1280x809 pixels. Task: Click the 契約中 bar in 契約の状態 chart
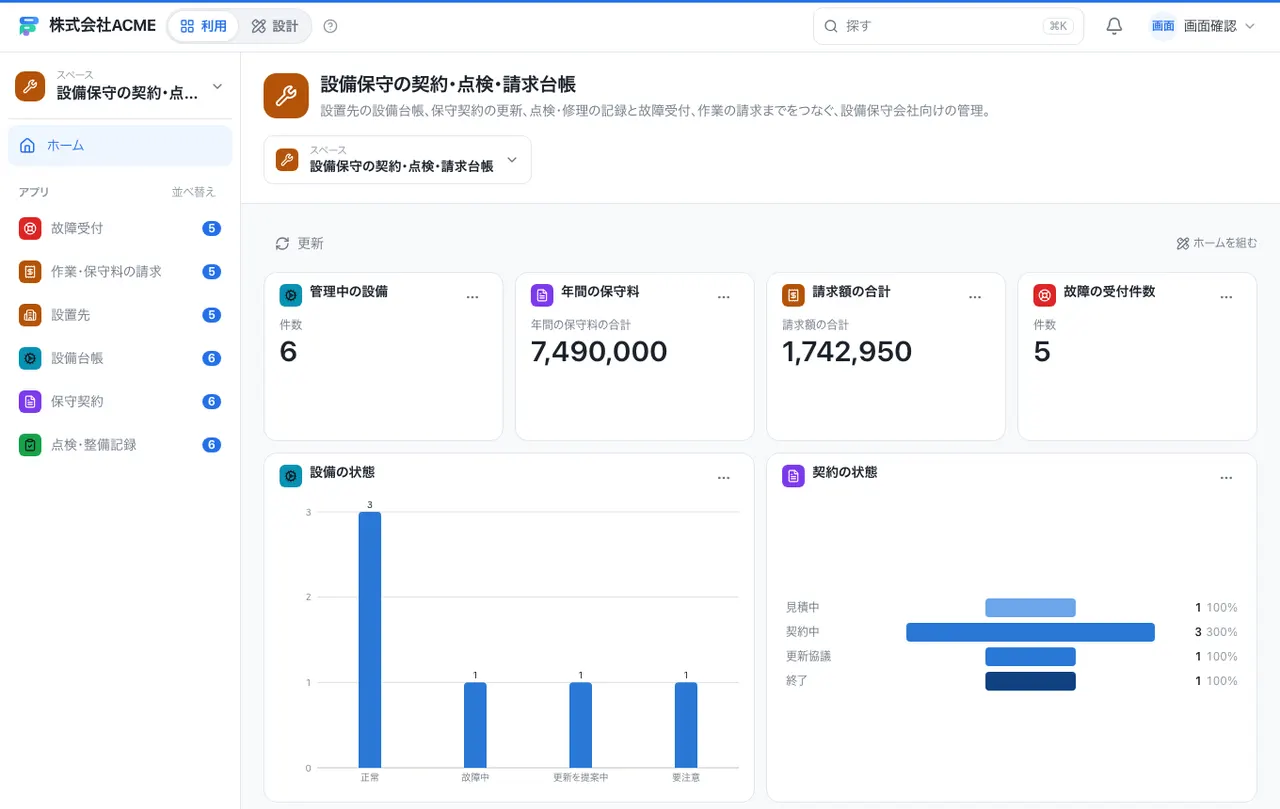[x=1030, y=632]
